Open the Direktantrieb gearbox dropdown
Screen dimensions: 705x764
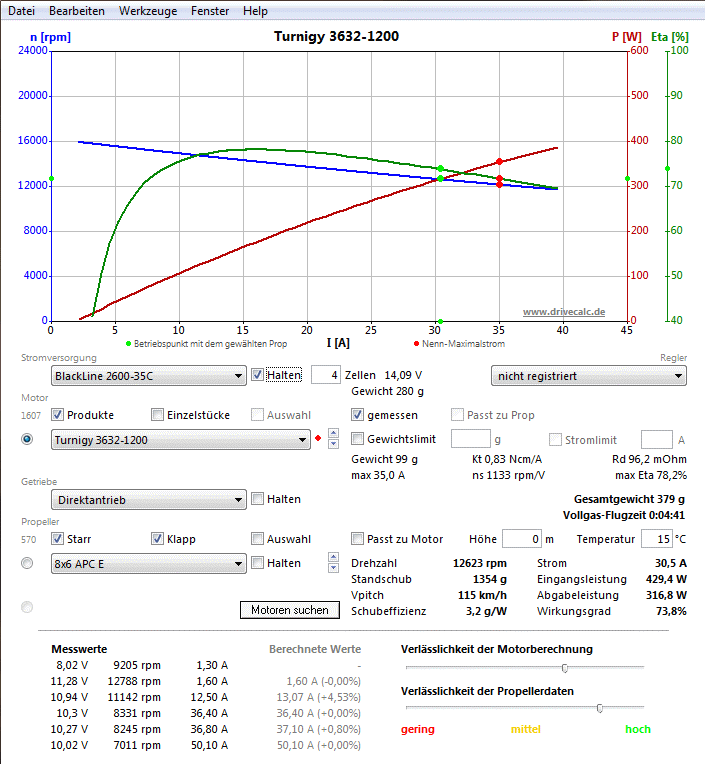tap(148, 500)
